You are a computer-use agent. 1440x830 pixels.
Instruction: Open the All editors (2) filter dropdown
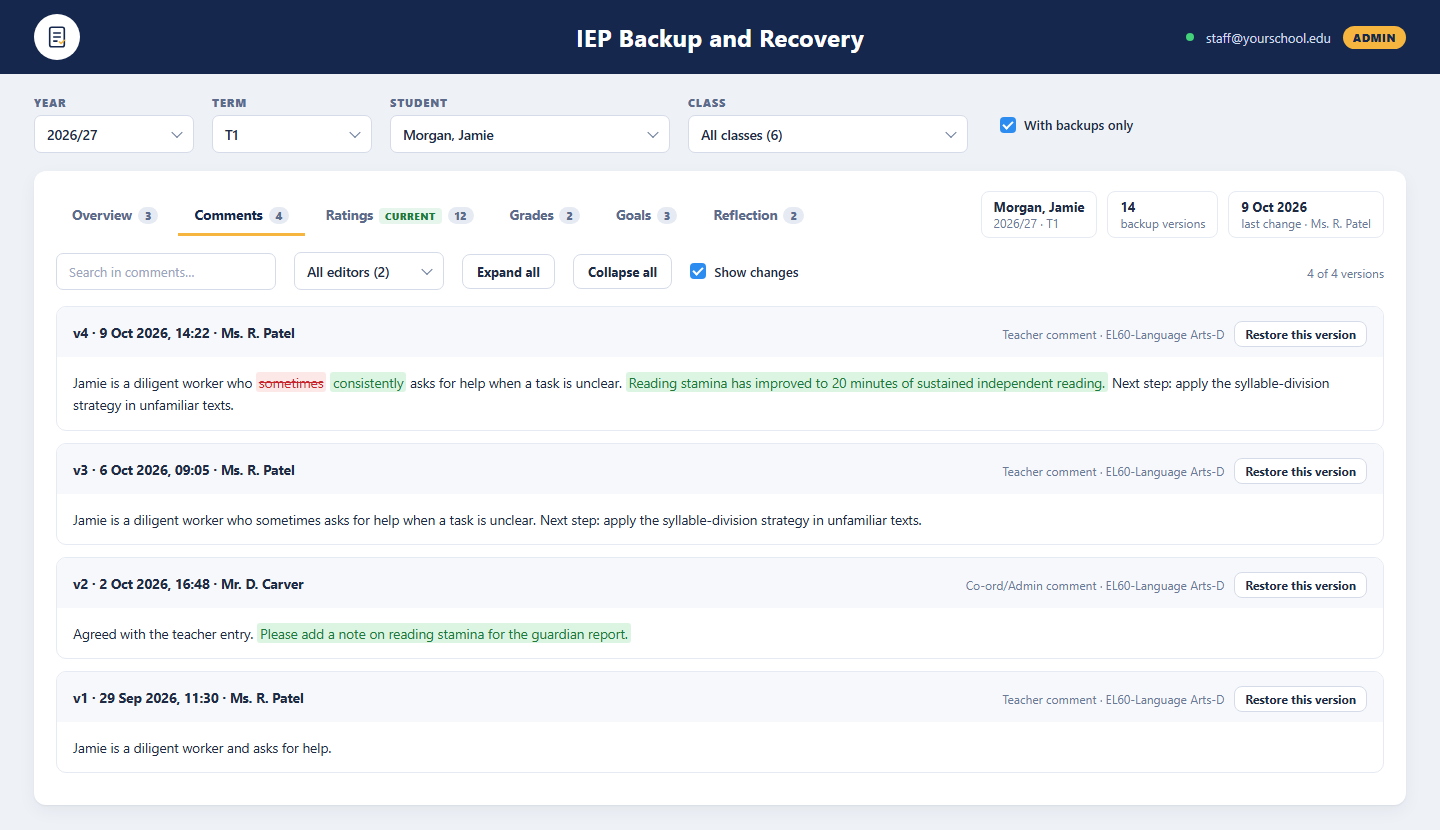coord(369,272)
